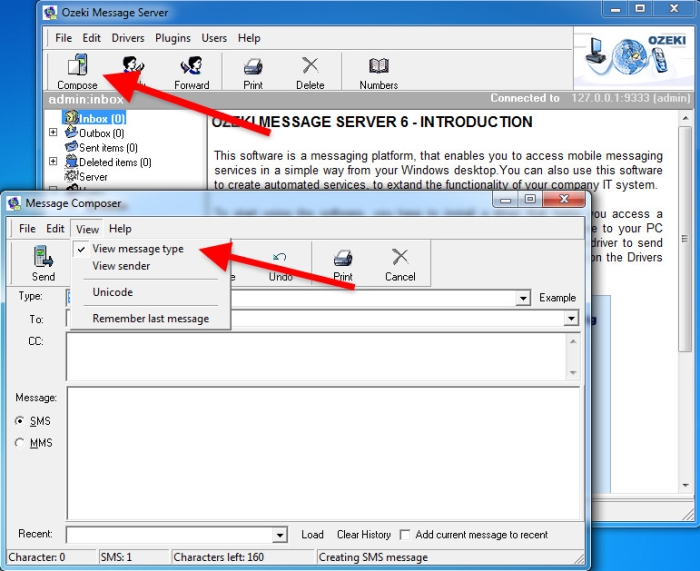Viewport: 700px width, 571px height.
Task: Click the Load button
Action: 312,535
